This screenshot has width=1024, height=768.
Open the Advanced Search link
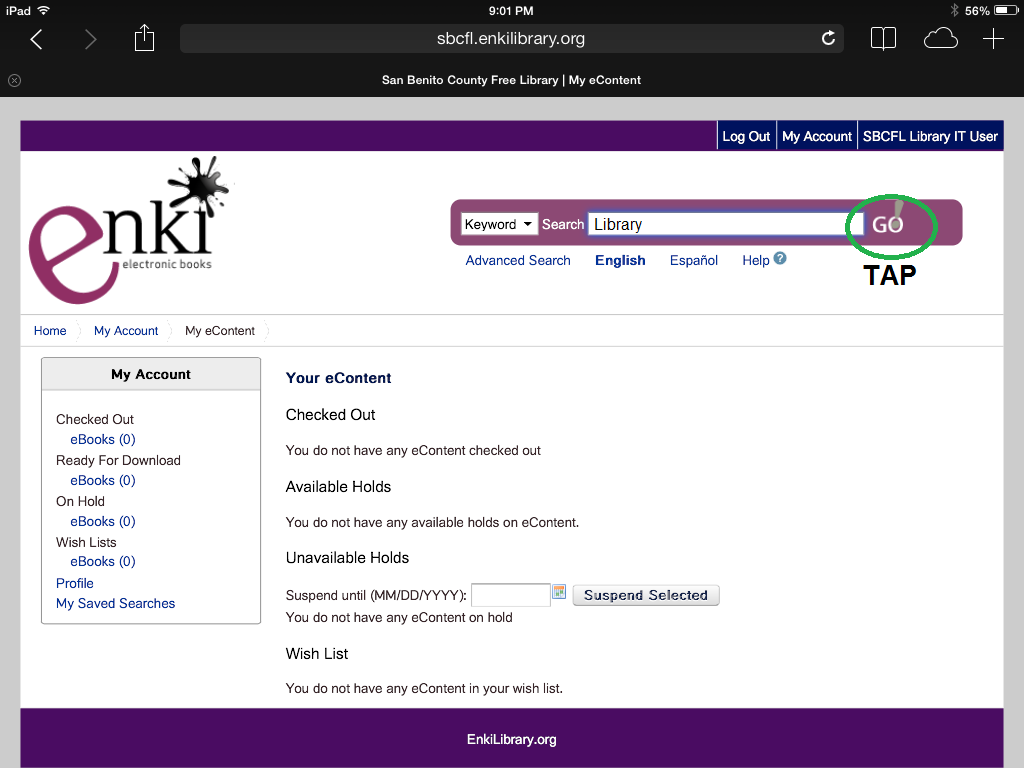pyautogui.click(x=518, y=260)
